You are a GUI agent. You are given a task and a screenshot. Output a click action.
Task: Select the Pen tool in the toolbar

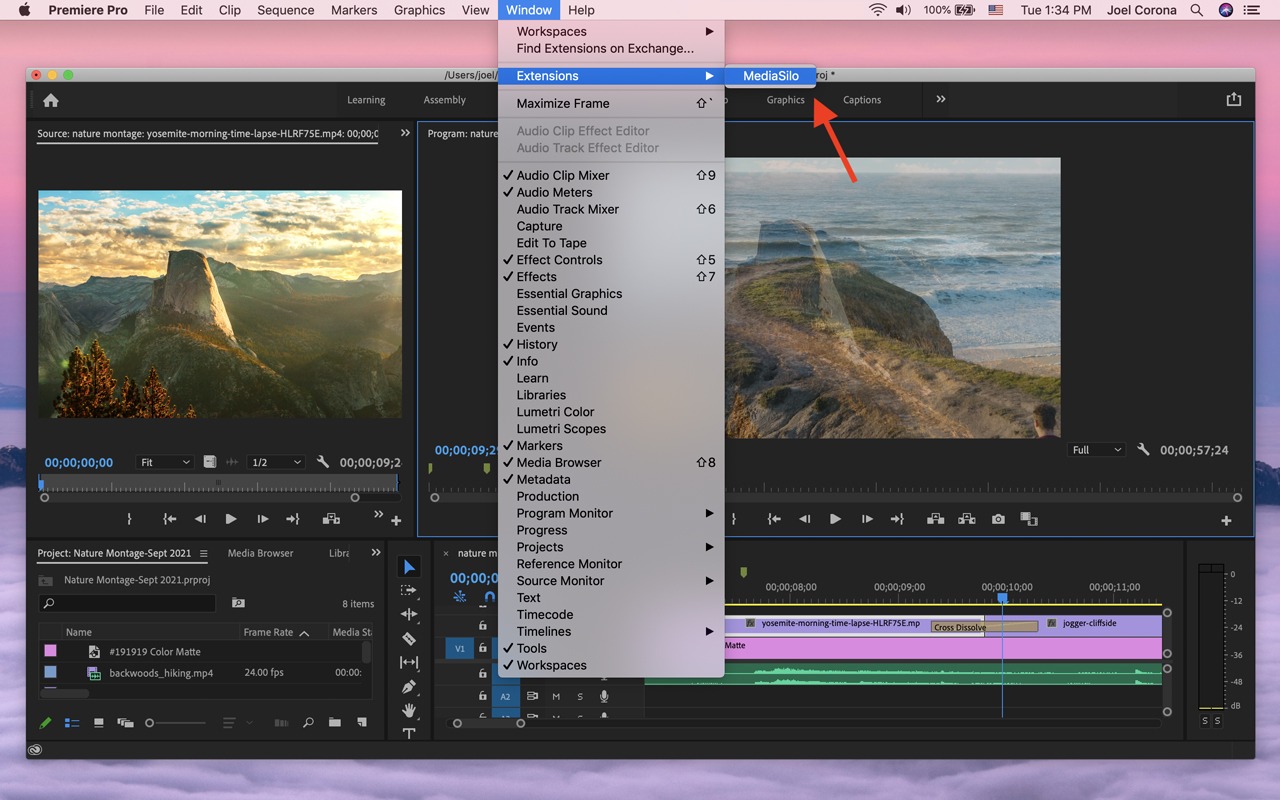point(409,687)
